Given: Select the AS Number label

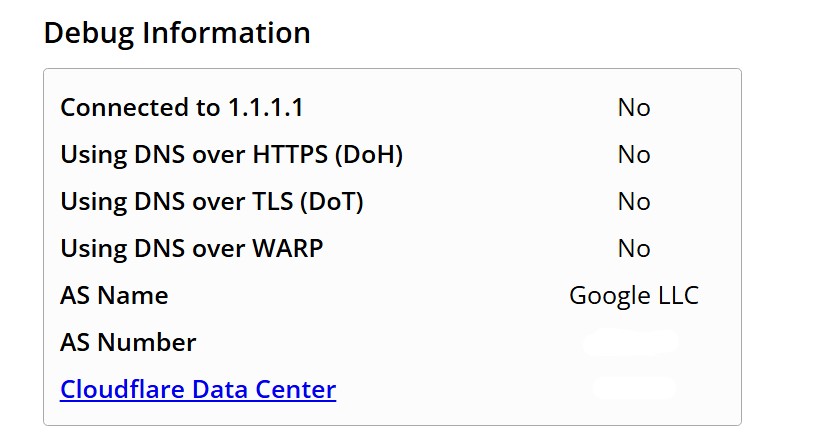Looking at the screenshot, I should pyautogui.click(x=128, y=343).
